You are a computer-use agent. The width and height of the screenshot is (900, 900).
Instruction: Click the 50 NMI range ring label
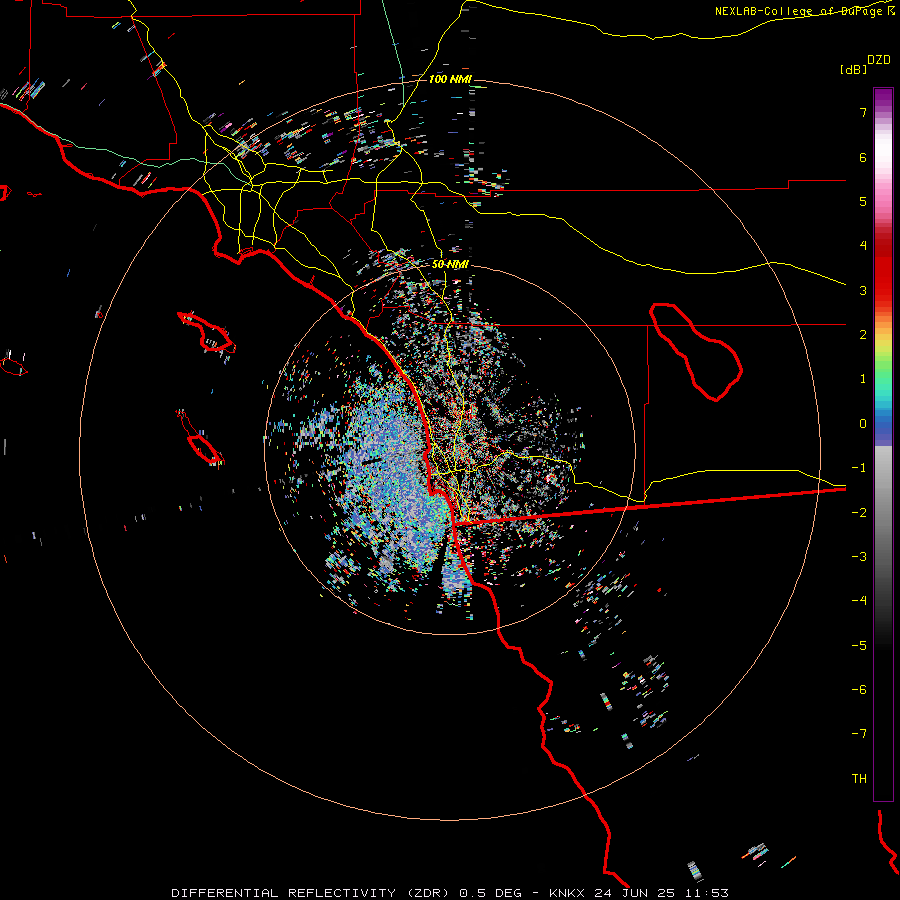pyautogui.click(x=450, y=265)
